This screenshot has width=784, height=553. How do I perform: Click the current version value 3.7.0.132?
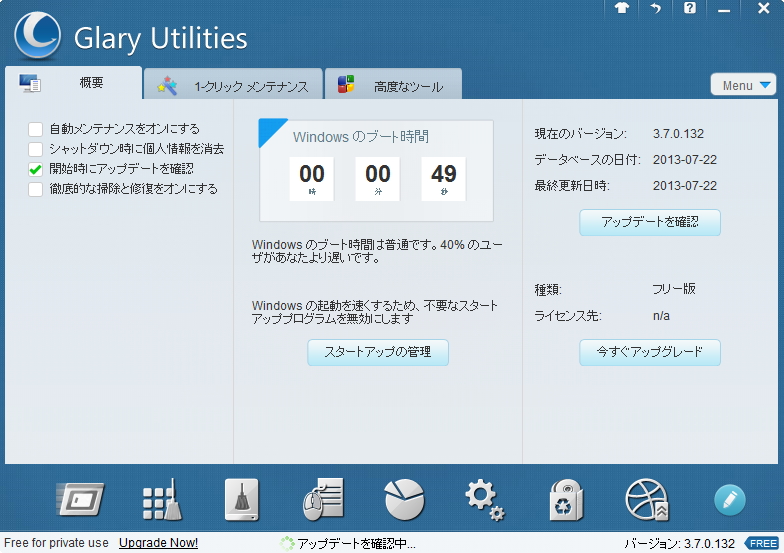(678, 134)
